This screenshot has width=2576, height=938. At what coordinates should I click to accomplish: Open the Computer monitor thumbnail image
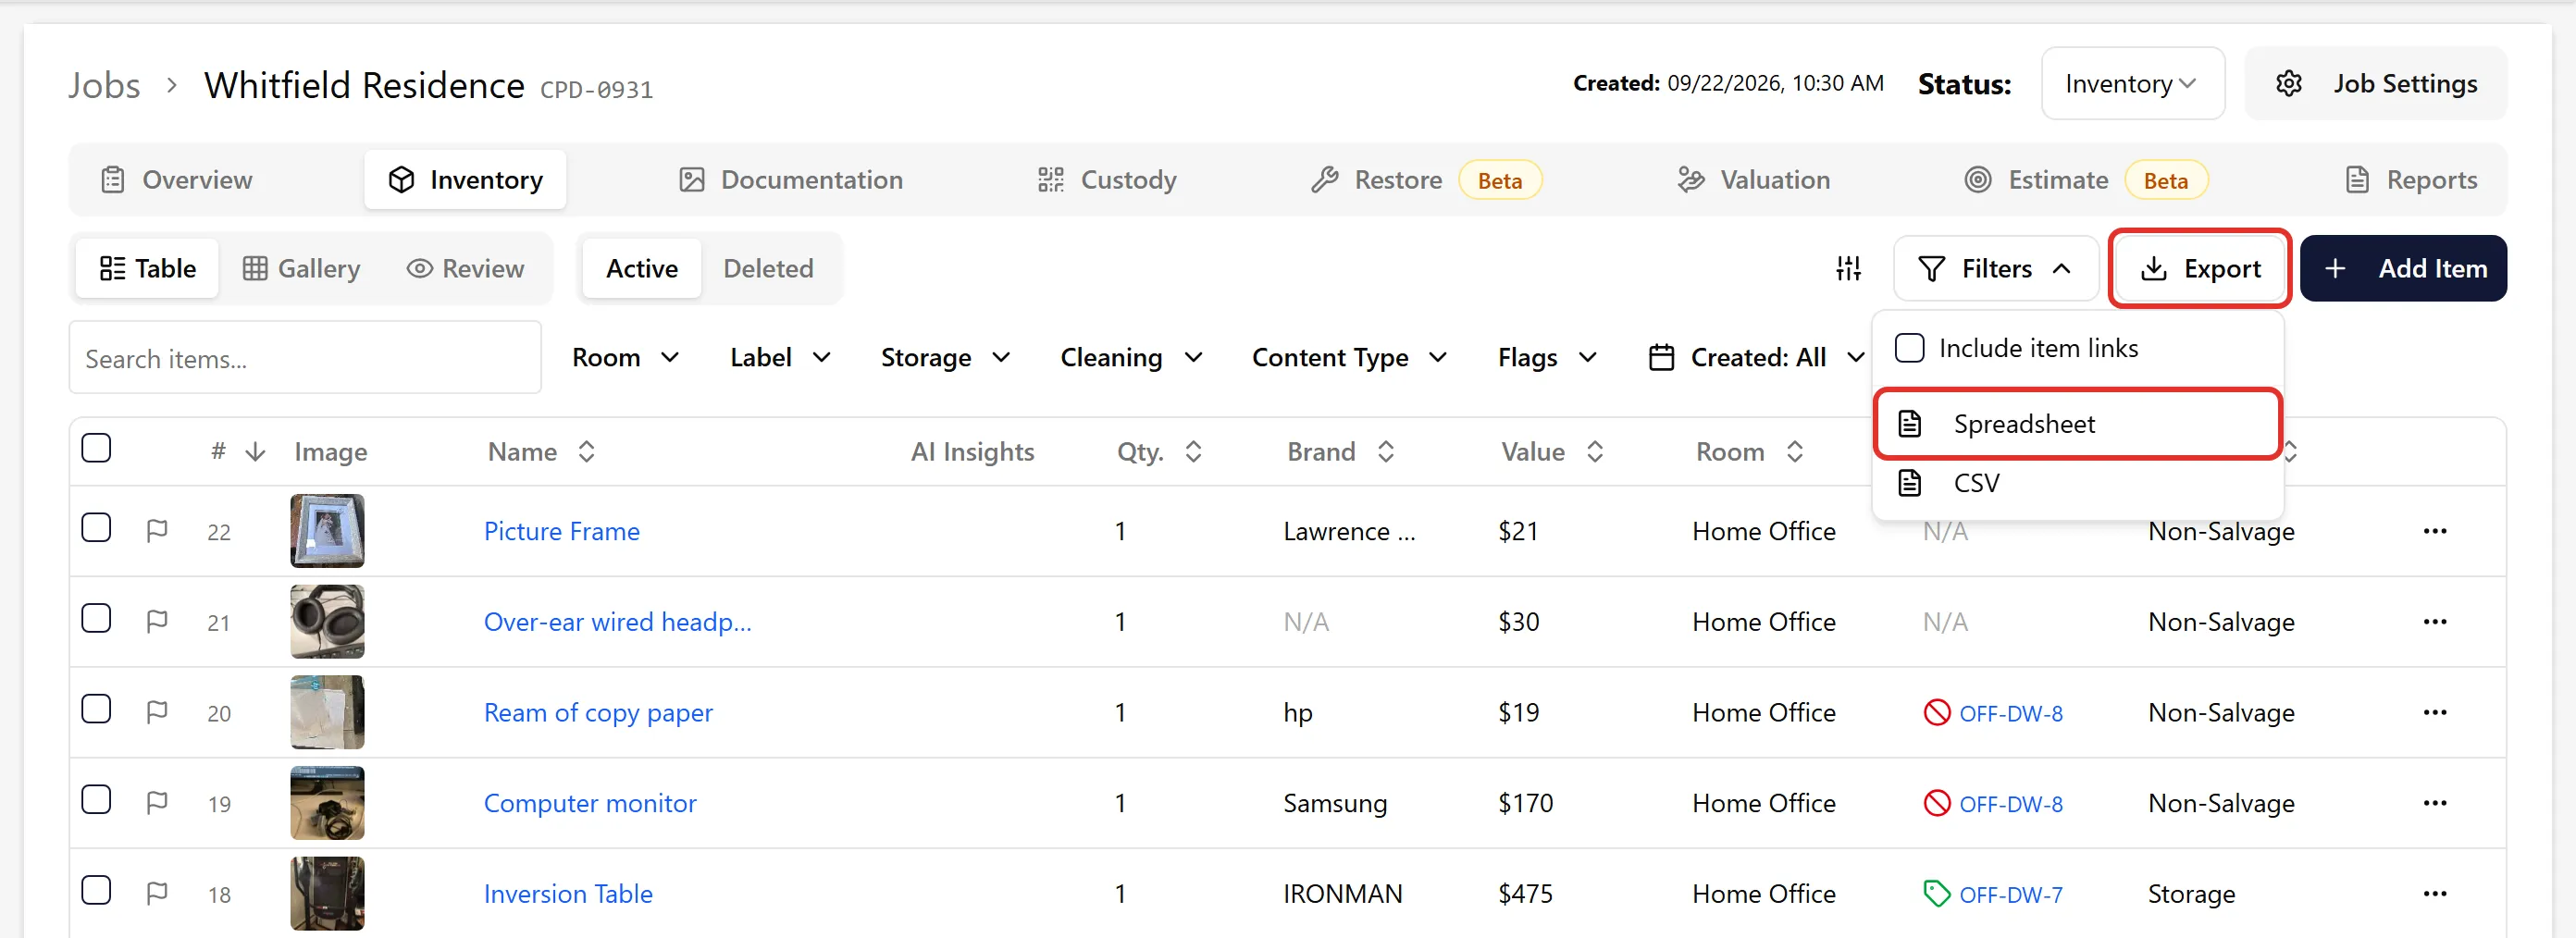tap(327, 803)
